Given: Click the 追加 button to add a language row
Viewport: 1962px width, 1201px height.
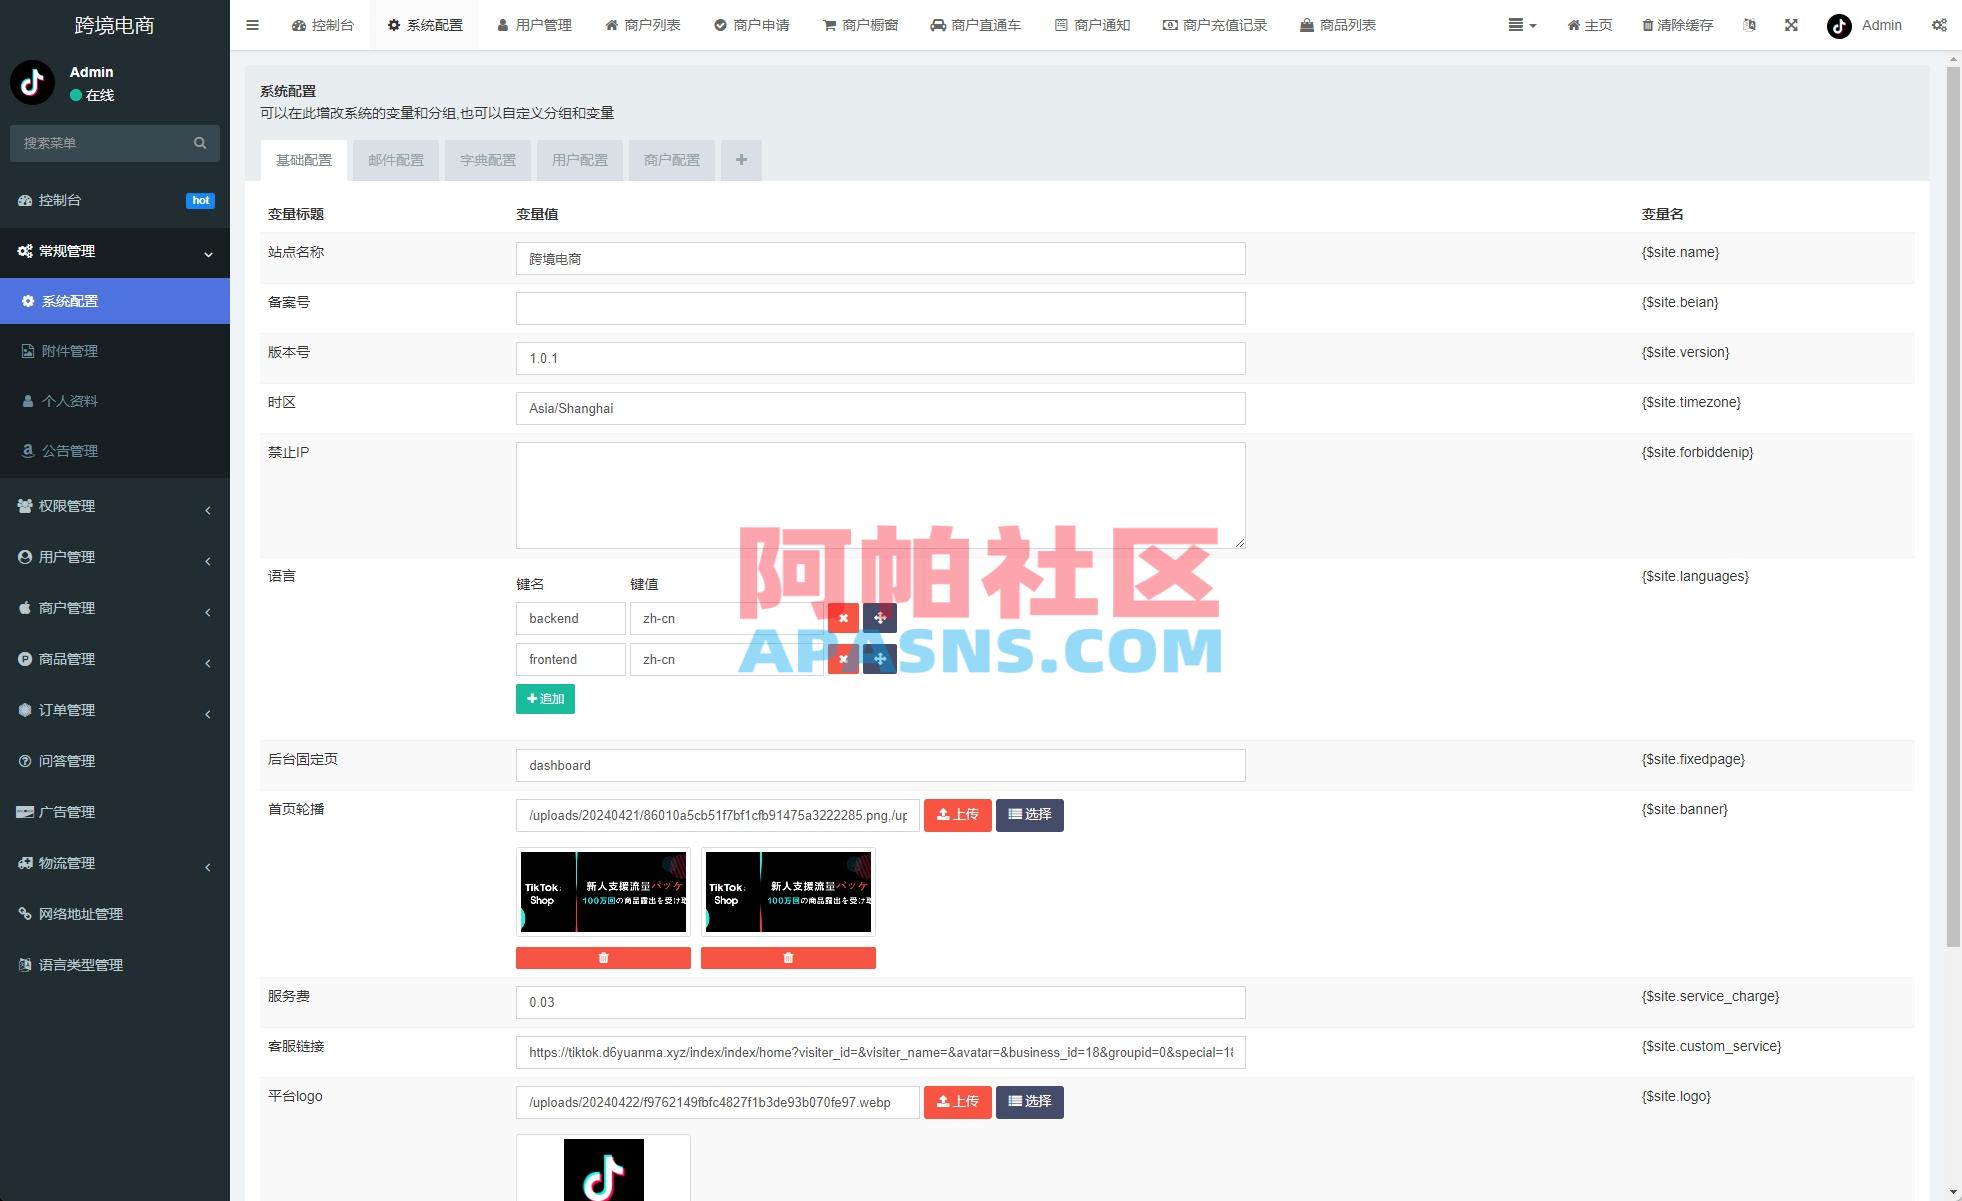Looking at the screenshot, I should pyautogui.click(x=545, y=698).
